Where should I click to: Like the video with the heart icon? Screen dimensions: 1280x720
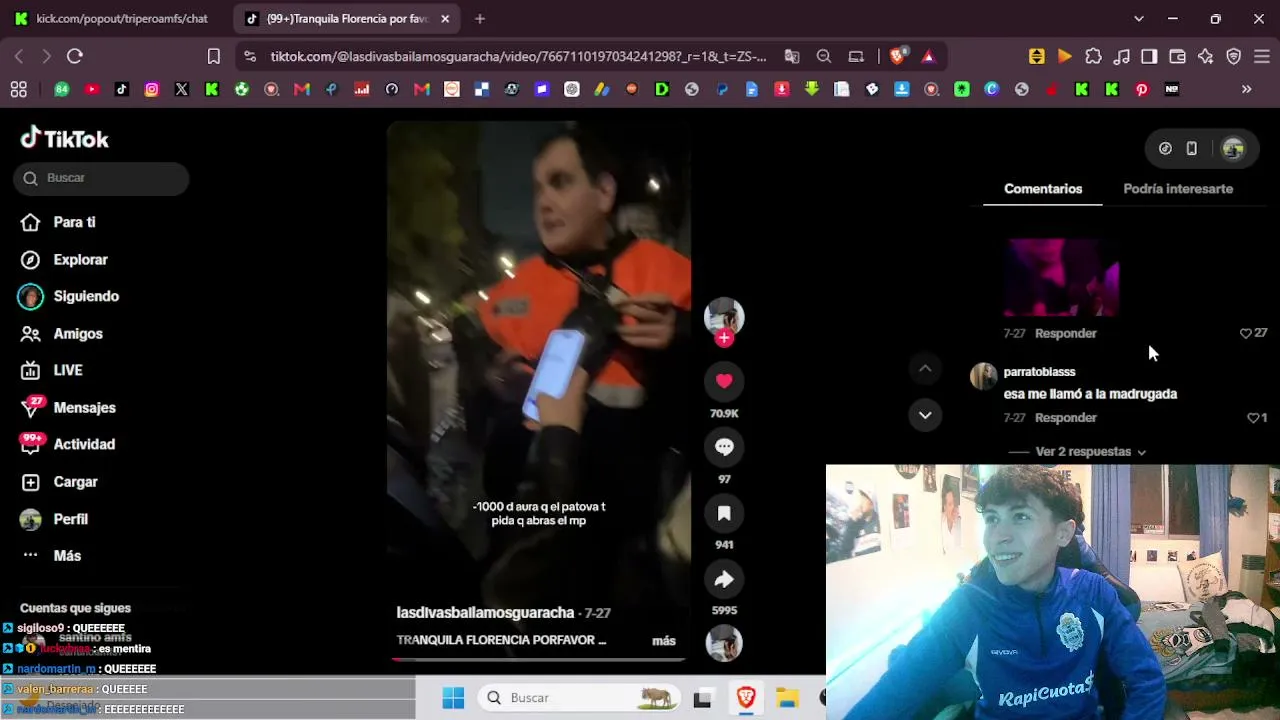[x=724, y=380]
